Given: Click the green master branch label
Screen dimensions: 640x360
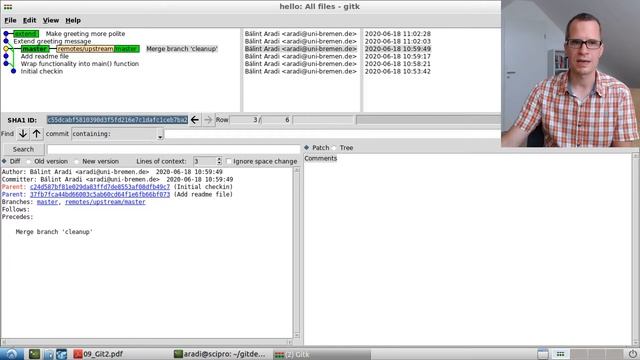Looking at the screenshot, I should pyautogui.click(x=35, y=49).
